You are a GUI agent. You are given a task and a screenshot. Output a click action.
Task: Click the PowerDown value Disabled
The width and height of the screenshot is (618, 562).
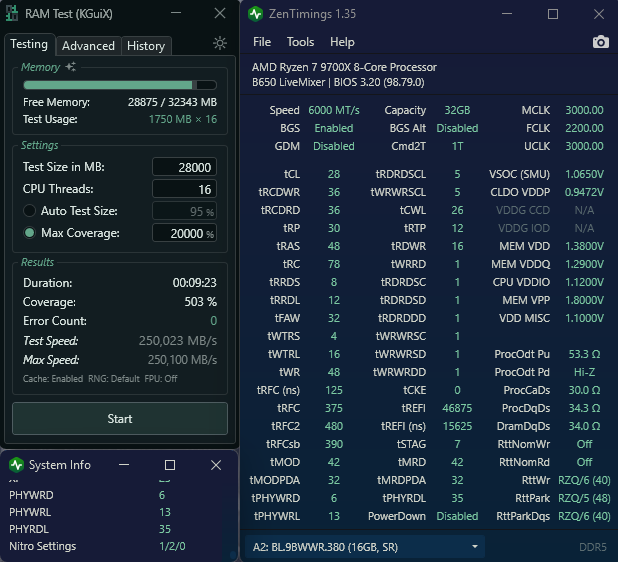pos(457,516)
